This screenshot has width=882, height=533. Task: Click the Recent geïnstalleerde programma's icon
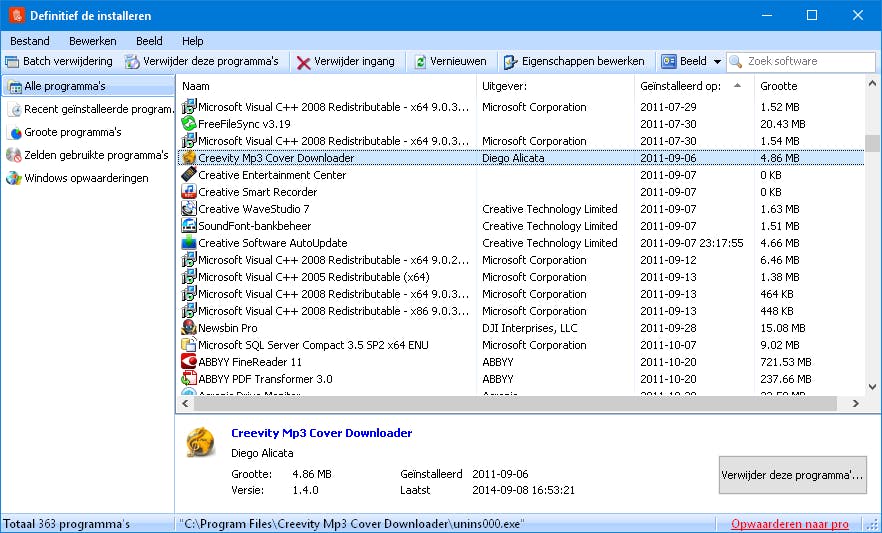click(15, 110)
